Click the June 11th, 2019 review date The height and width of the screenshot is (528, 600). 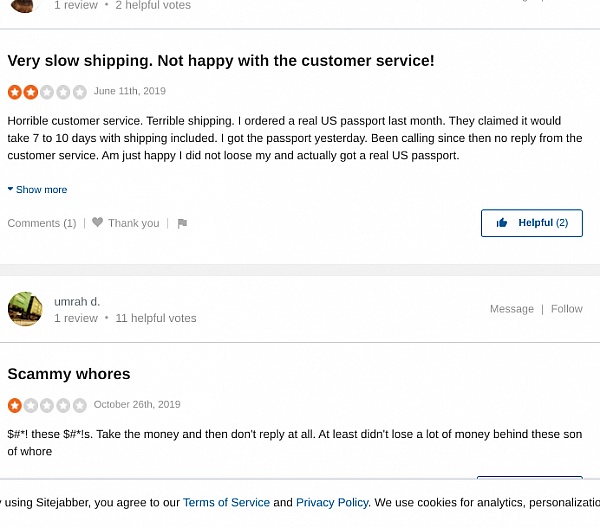point(130,91)
